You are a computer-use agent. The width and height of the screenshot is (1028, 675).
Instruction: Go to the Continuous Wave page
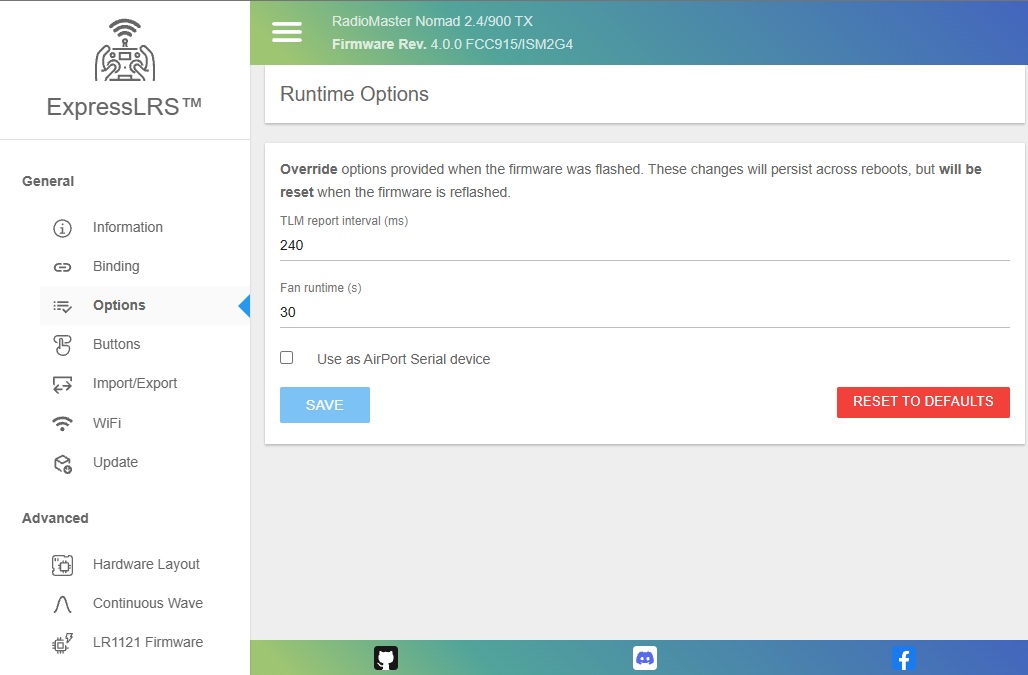[147, 604]
